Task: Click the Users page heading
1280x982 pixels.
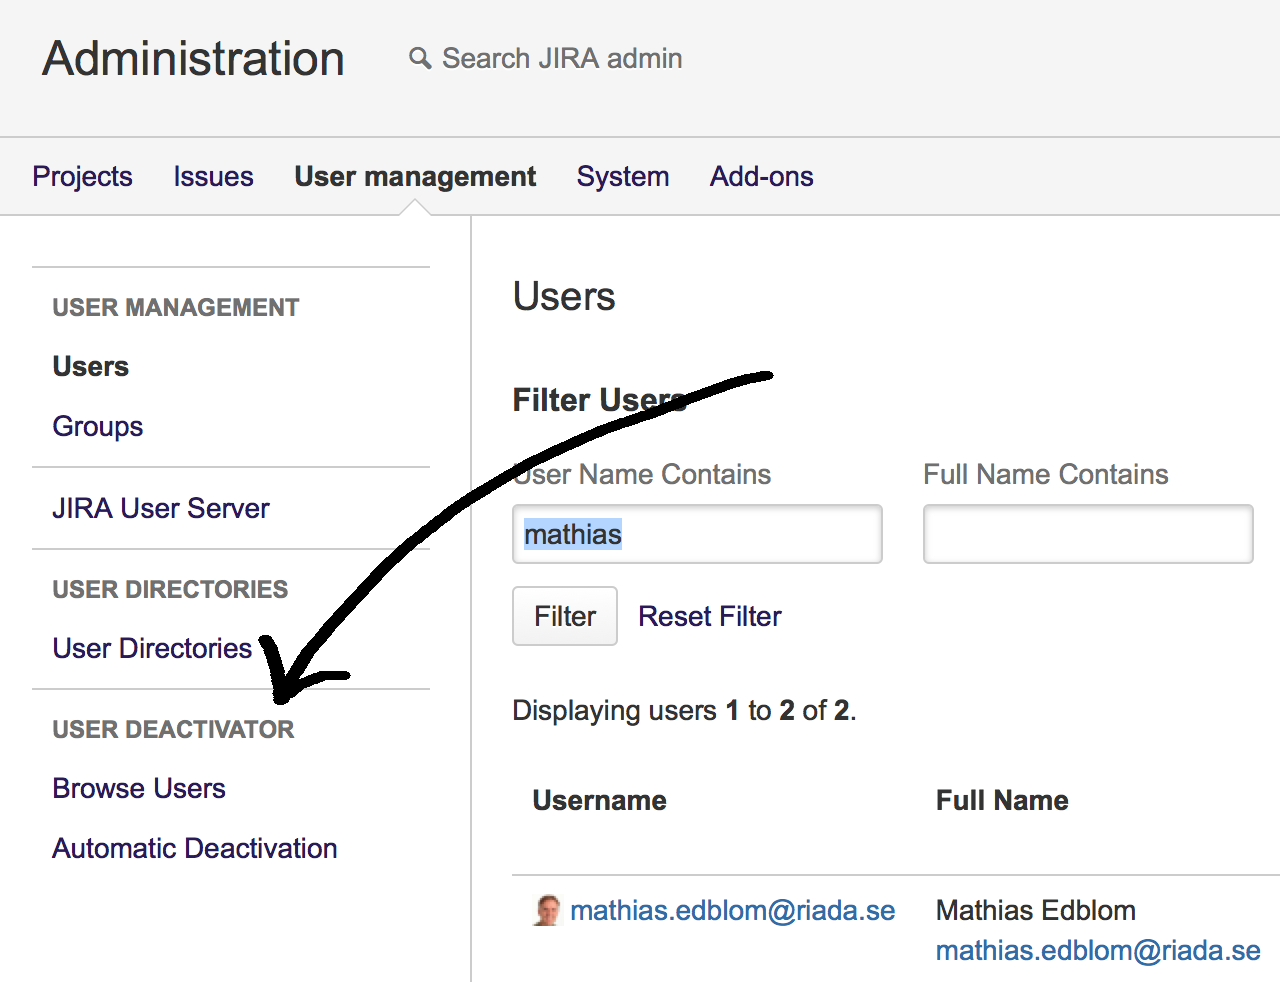Action: (564, 297)
